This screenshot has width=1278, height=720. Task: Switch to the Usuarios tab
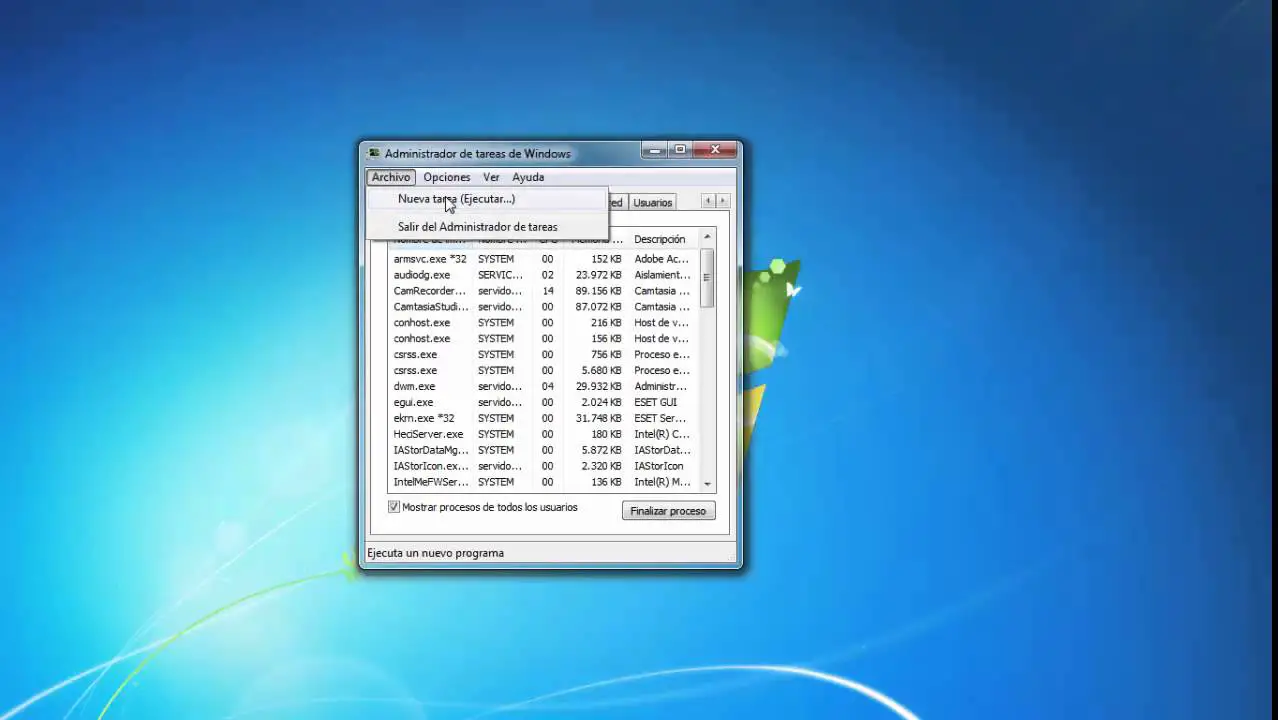click(652, 202)
